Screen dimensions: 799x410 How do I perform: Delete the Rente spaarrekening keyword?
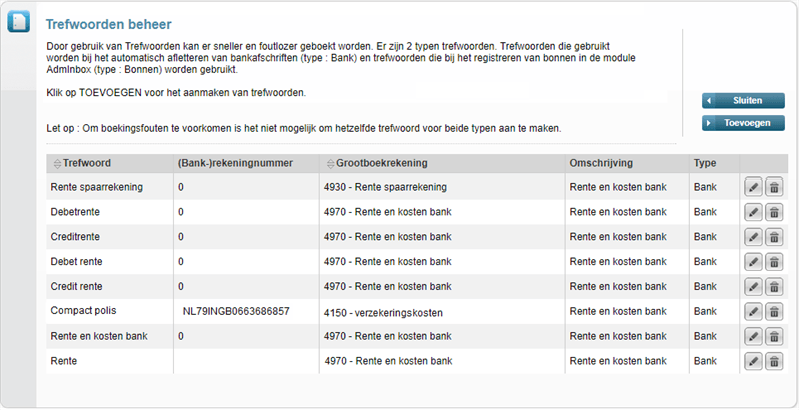pyautogui.click(x=774, y=187)
